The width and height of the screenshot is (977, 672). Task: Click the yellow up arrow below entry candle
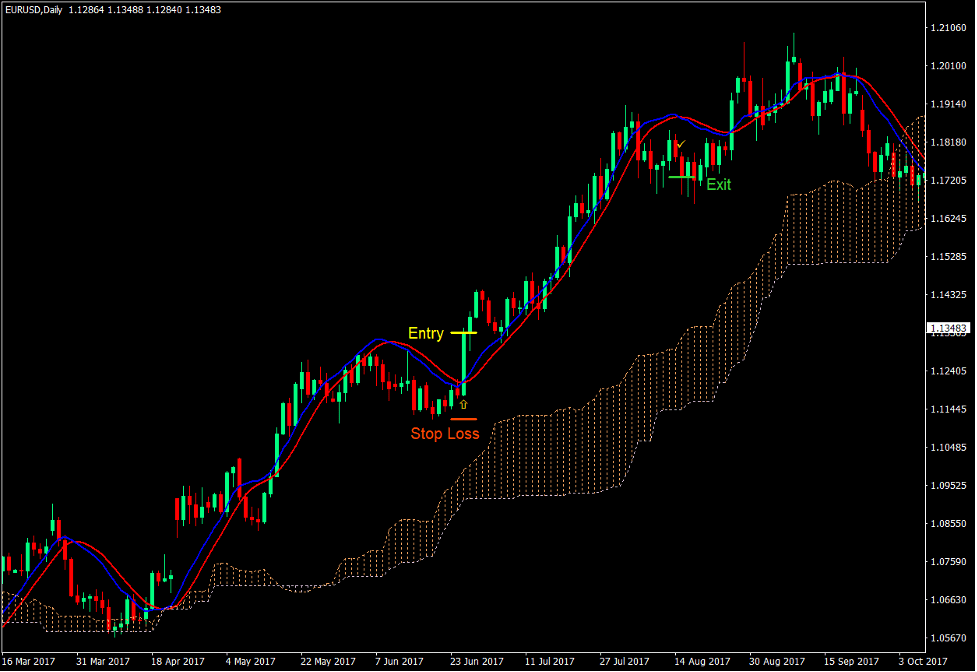463,404
